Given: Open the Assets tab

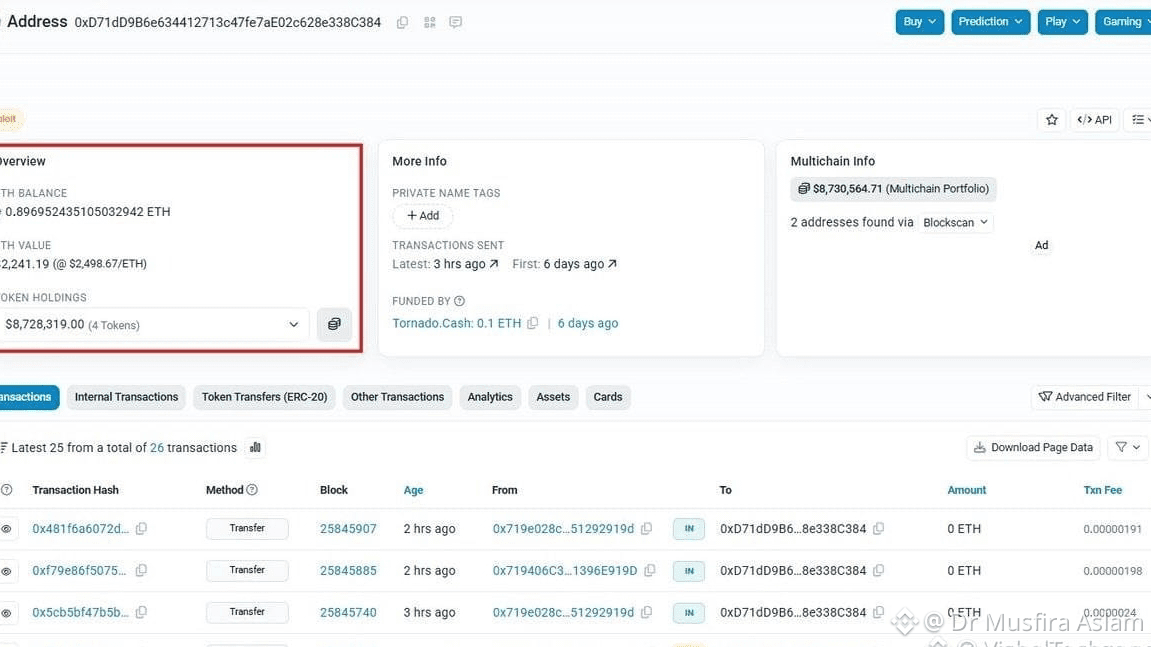Looking at the screenshot, I should (x=553, y=397).
